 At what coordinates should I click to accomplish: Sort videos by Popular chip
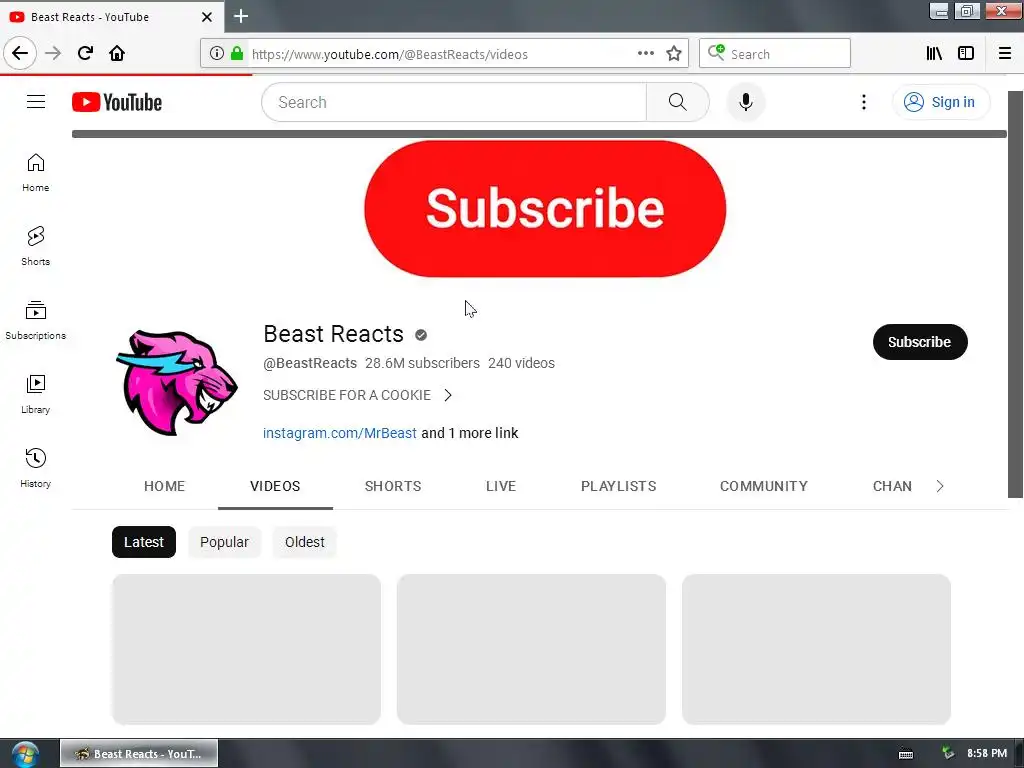coord(224,542)
